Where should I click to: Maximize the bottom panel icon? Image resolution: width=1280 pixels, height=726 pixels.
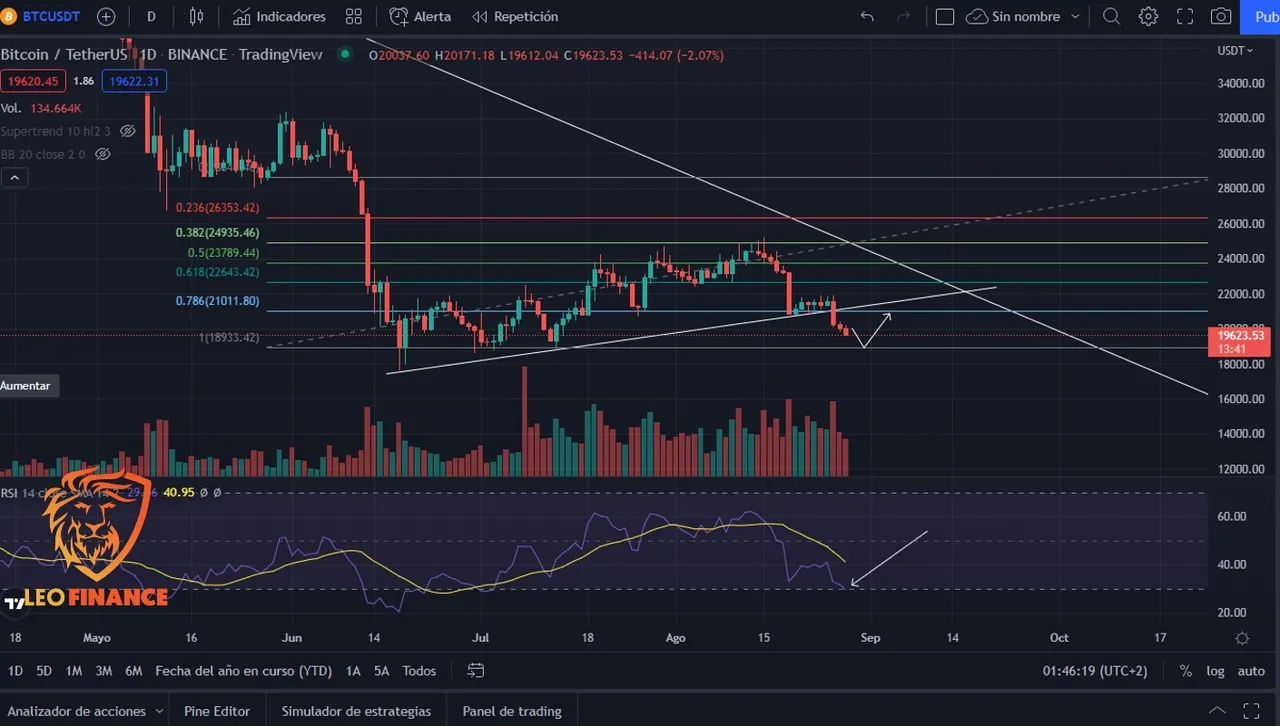(x=1252, y=712)
